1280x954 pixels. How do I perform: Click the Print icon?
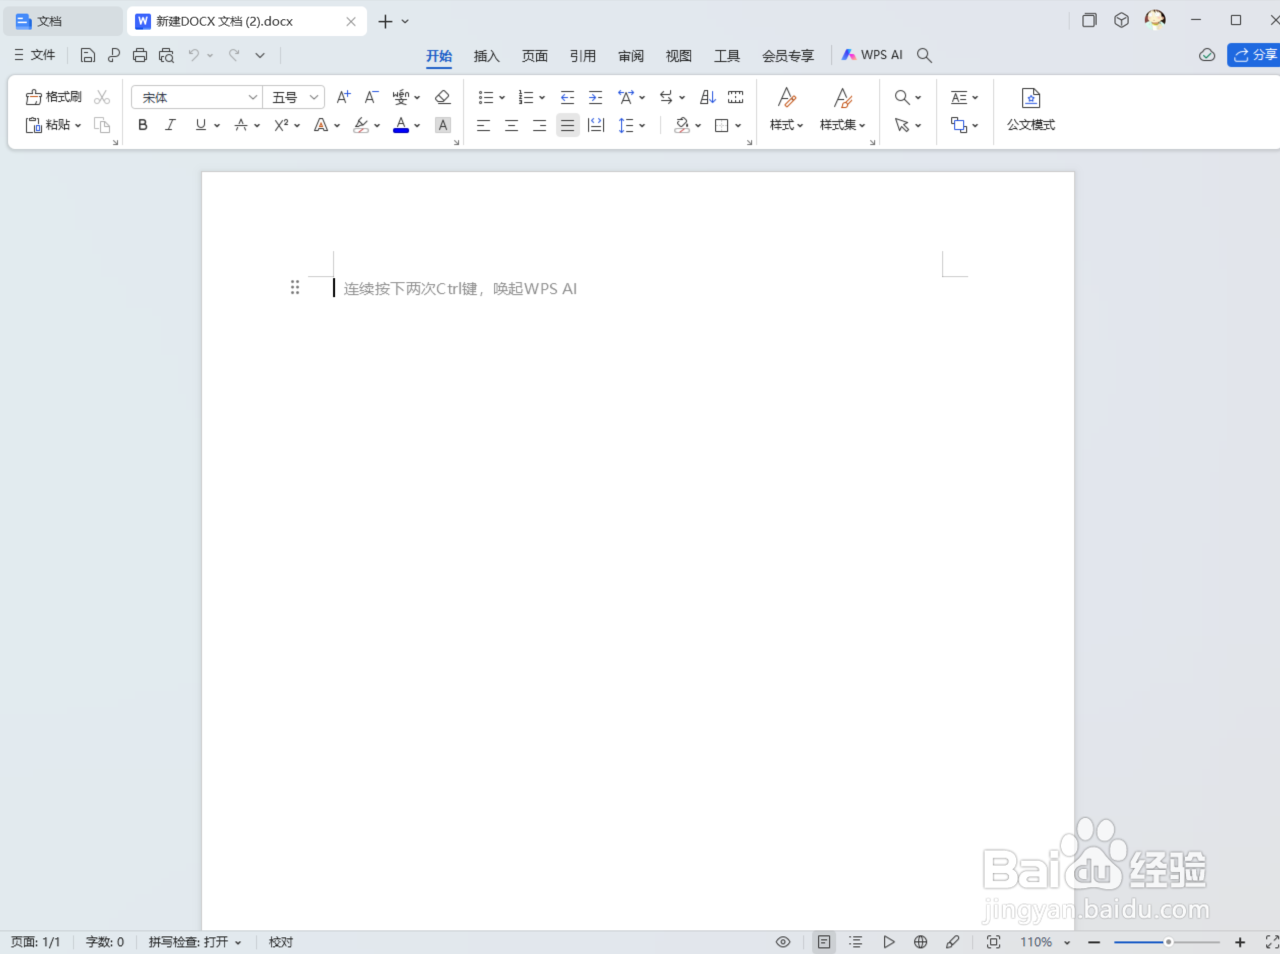click(140, 55)
